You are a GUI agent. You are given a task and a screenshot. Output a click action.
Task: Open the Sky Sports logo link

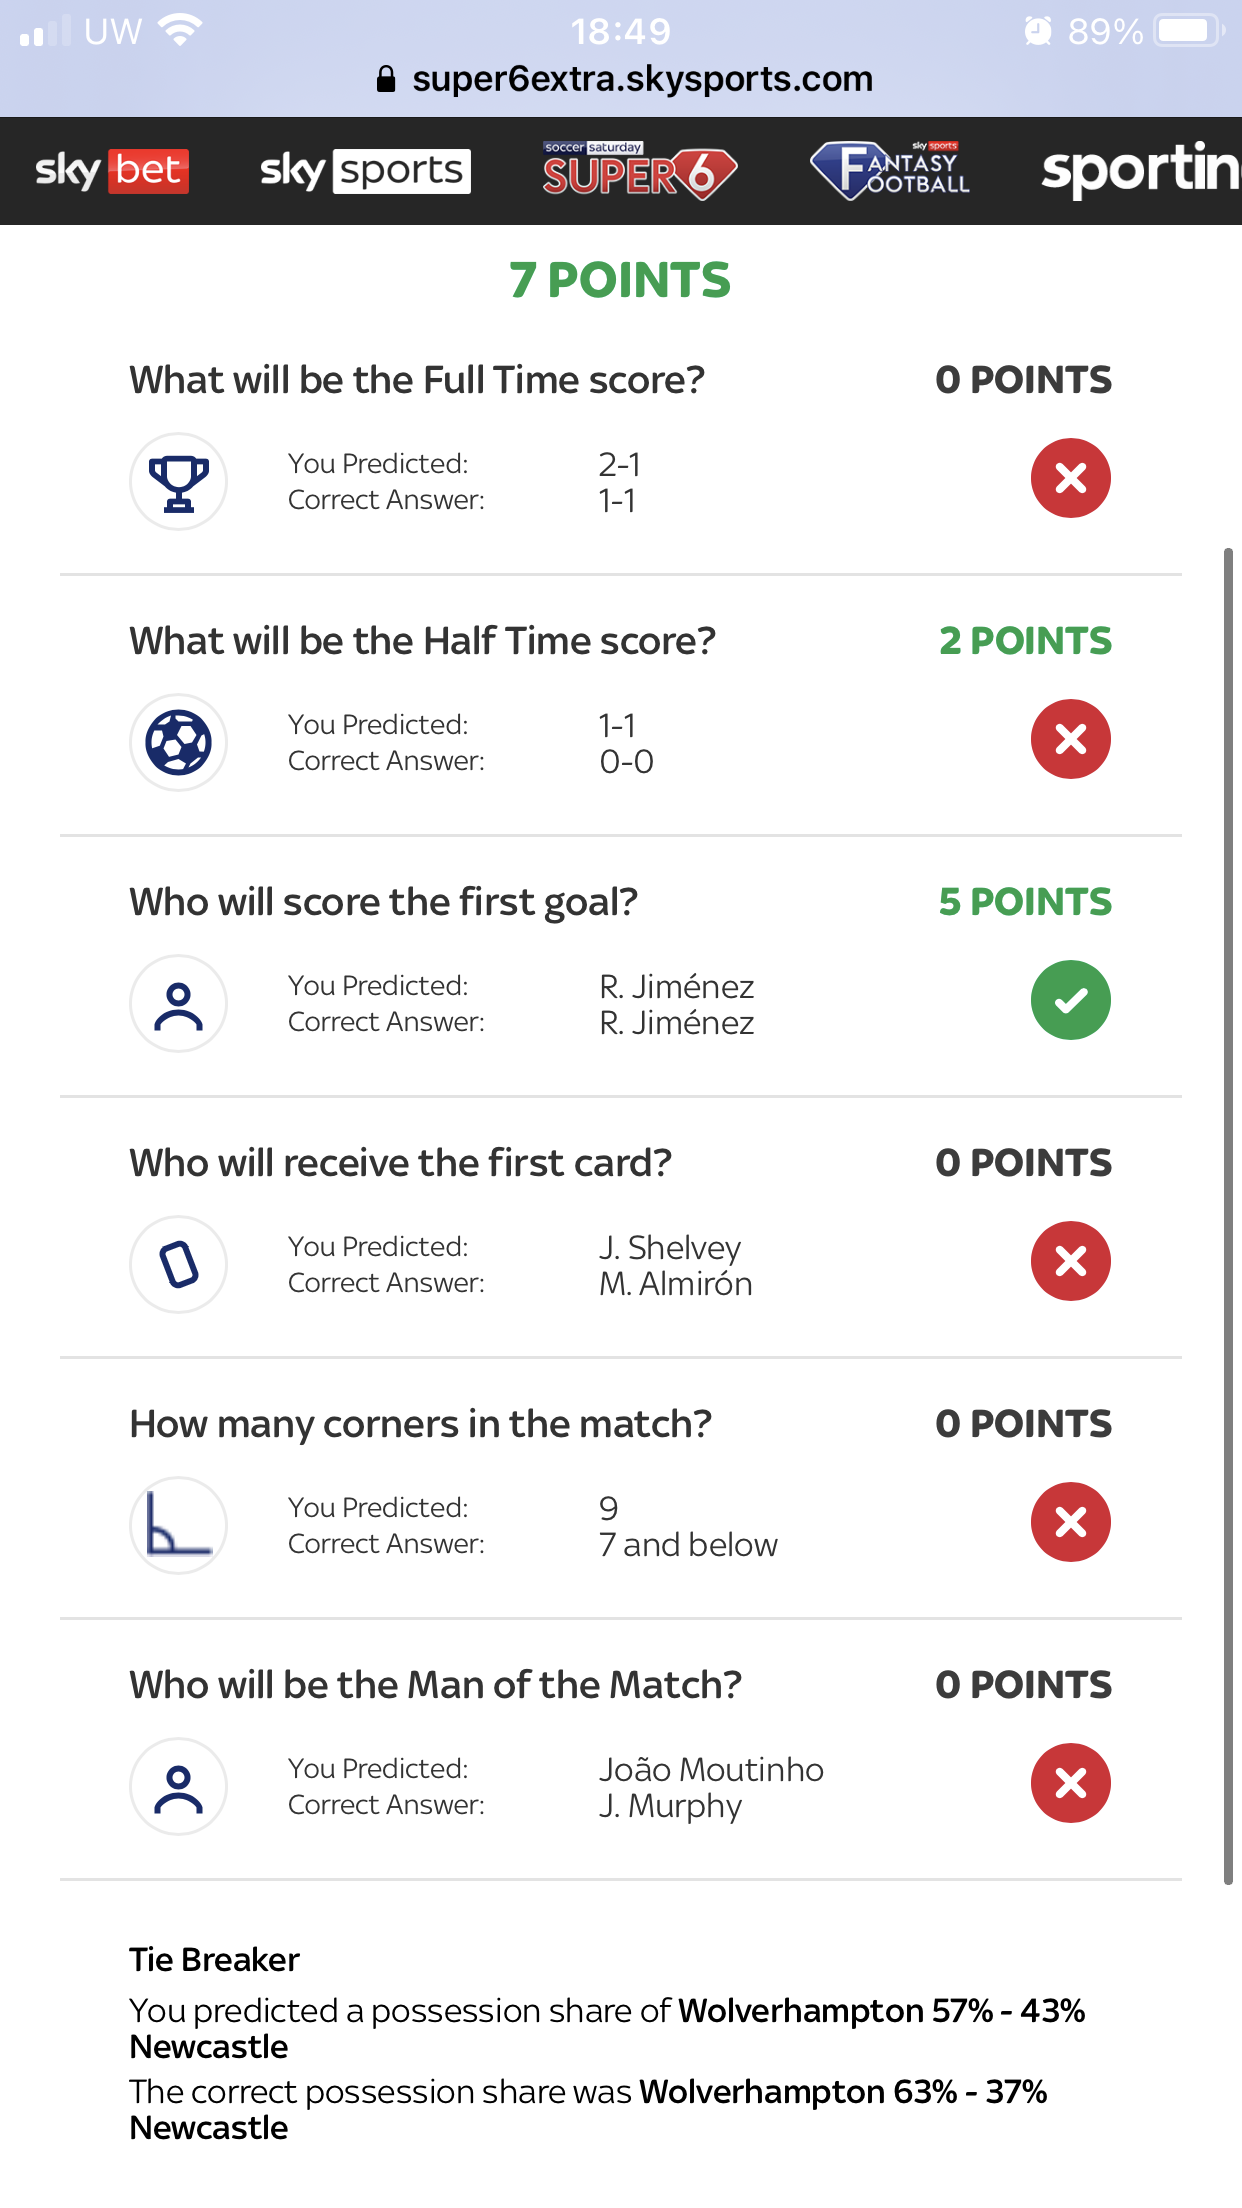[x=365, y=170]
